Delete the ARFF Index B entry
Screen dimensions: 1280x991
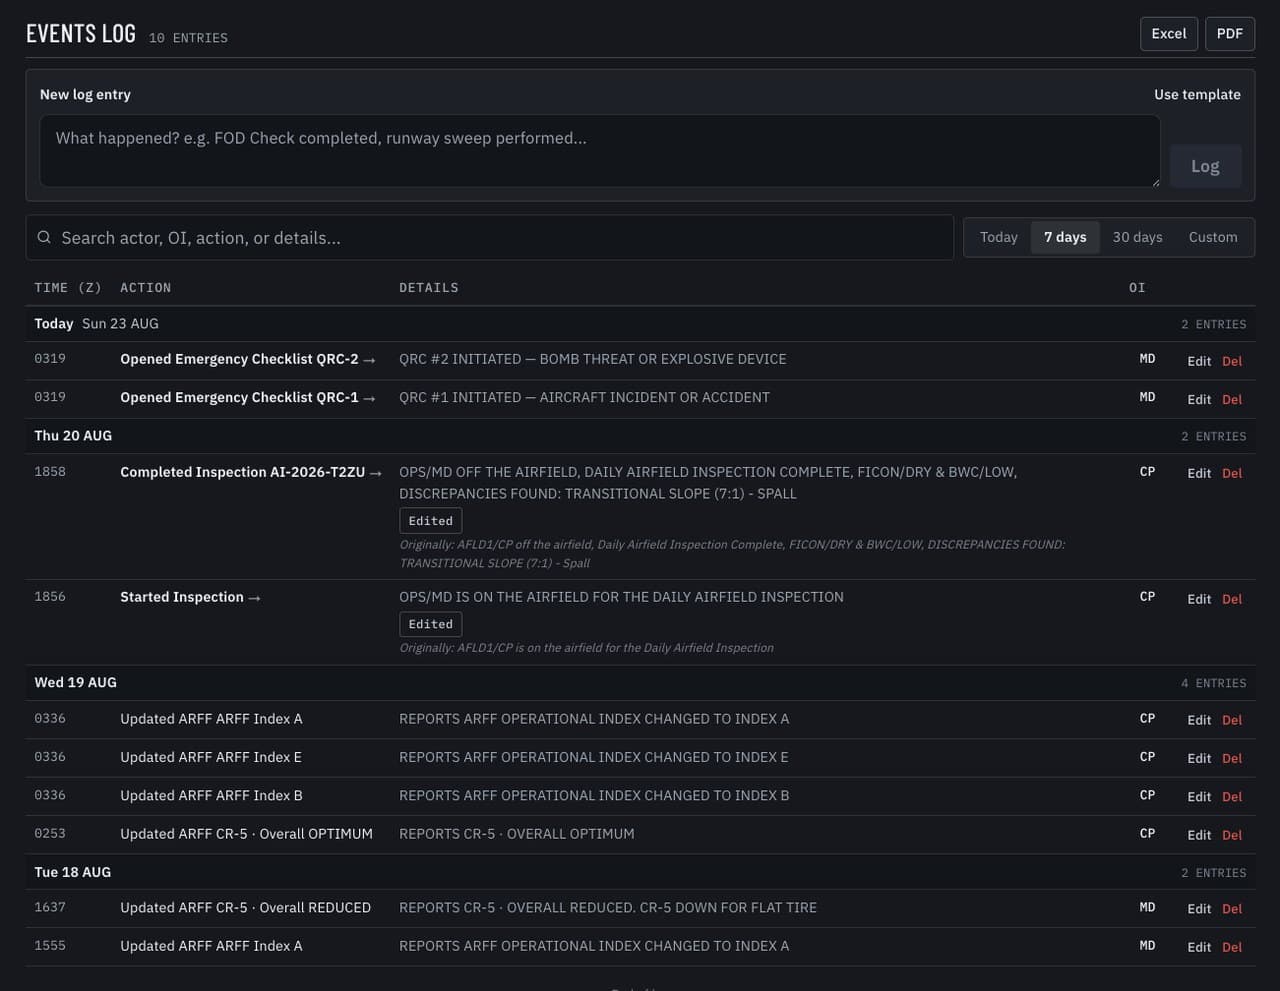(1232, 796)
